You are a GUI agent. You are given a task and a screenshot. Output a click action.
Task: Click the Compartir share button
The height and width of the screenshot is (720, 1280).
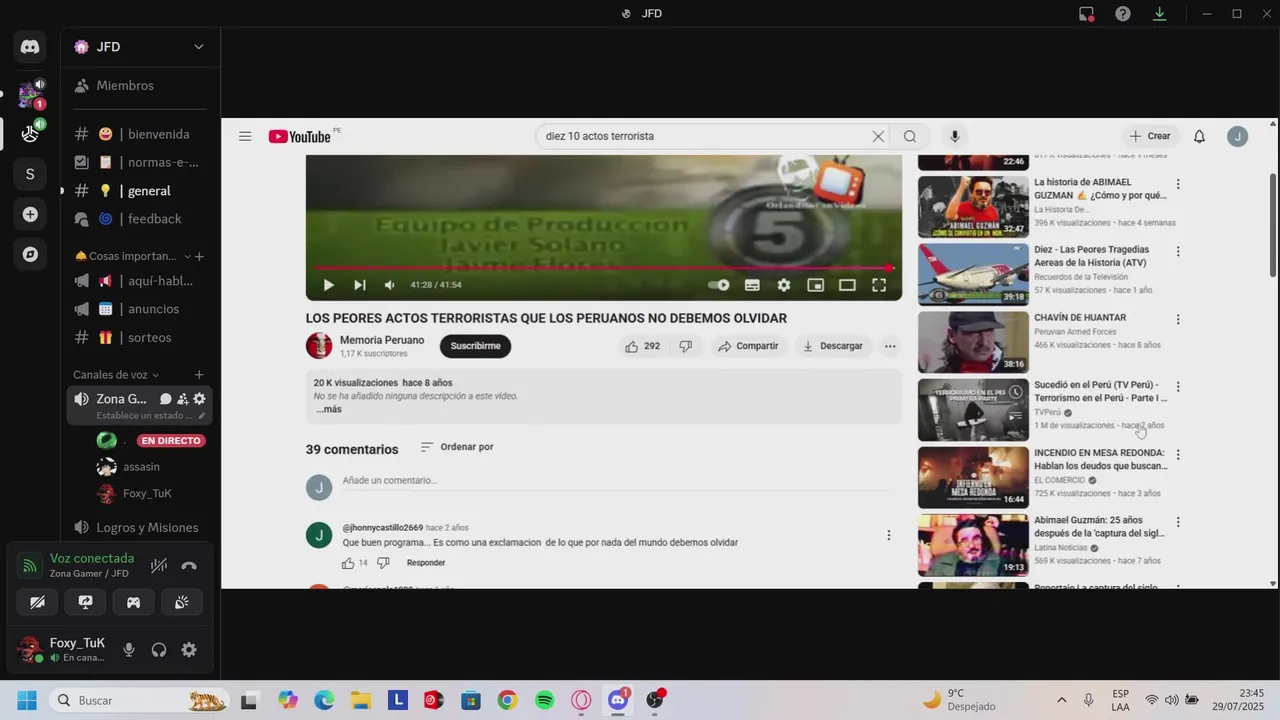[x=748, y=346]
